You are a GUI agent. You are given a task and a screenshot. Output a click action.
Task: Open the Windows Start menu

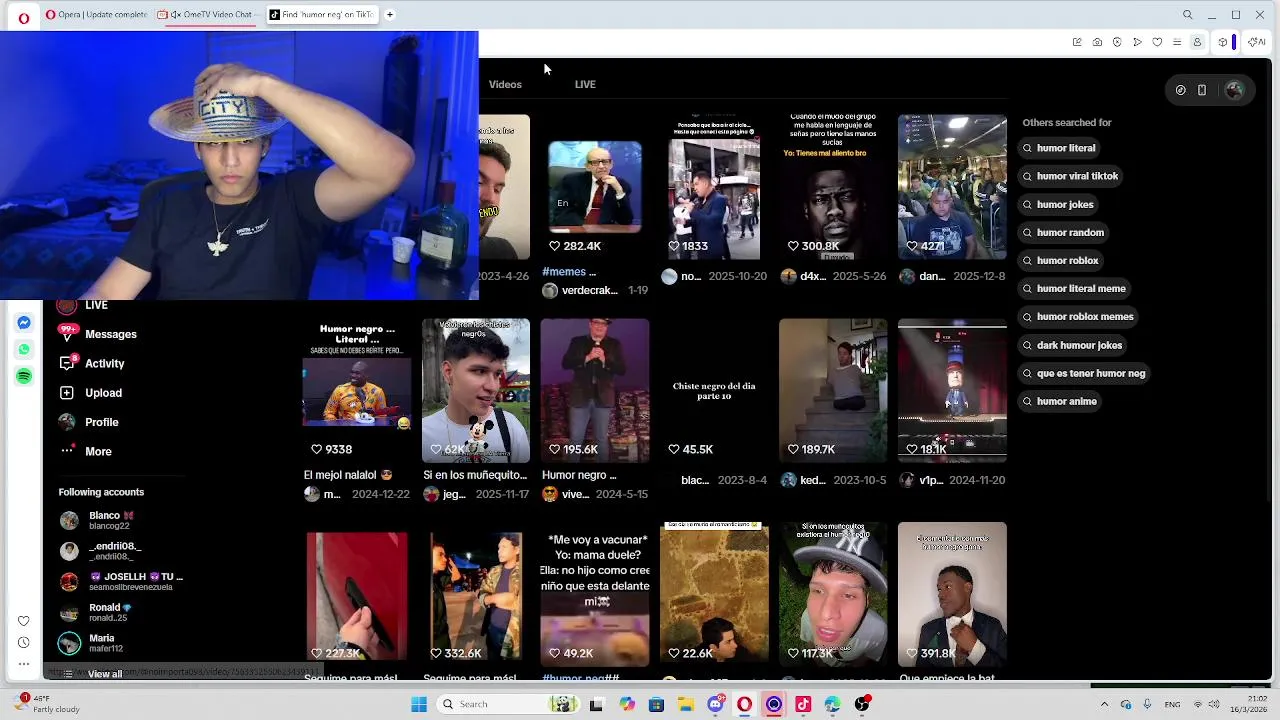point(419,704)
